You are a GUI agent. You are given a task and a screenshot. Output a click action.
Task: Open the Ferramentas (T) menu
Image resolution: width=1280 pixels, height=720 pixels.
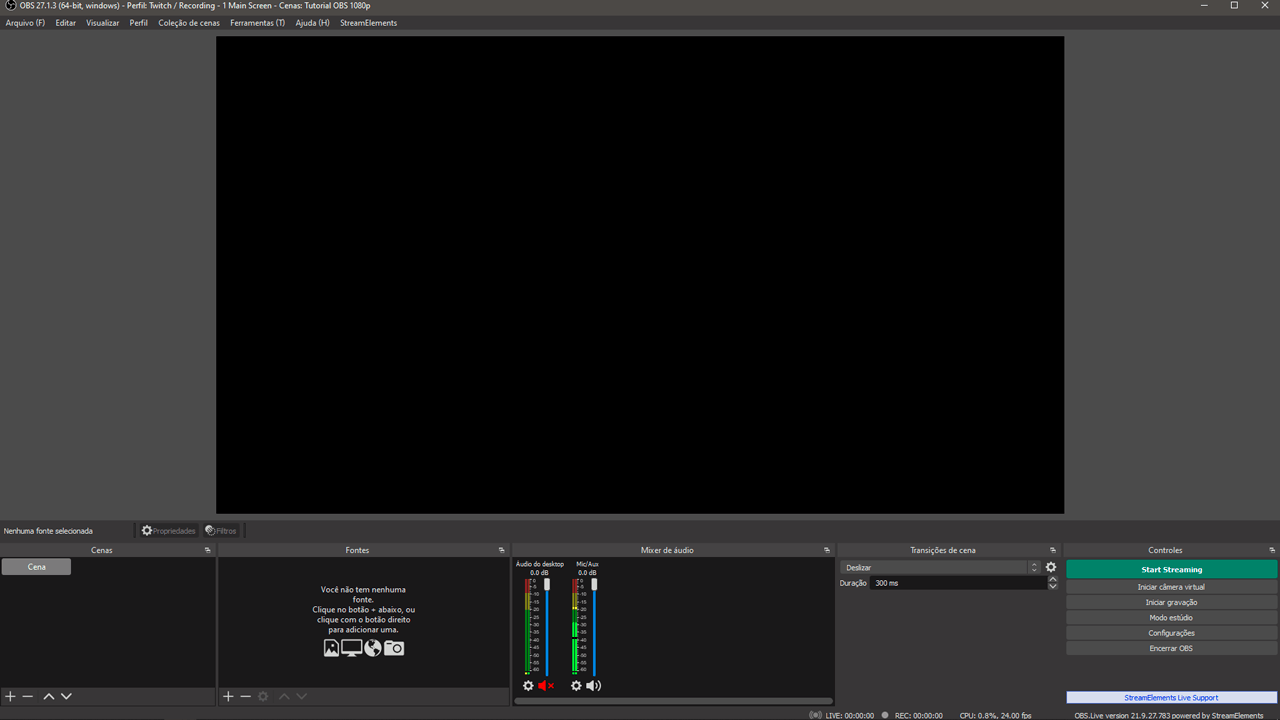tap(258, 23)
